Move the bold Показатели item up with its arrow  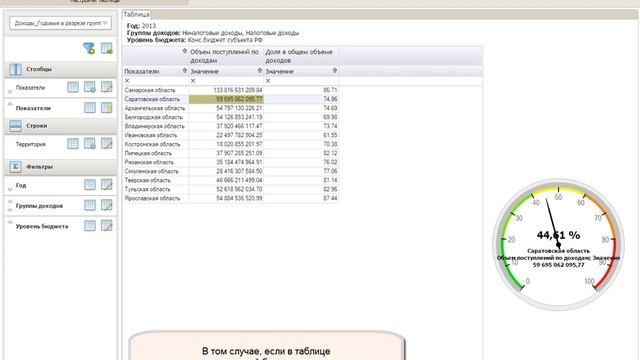click(x=10, y=104)
